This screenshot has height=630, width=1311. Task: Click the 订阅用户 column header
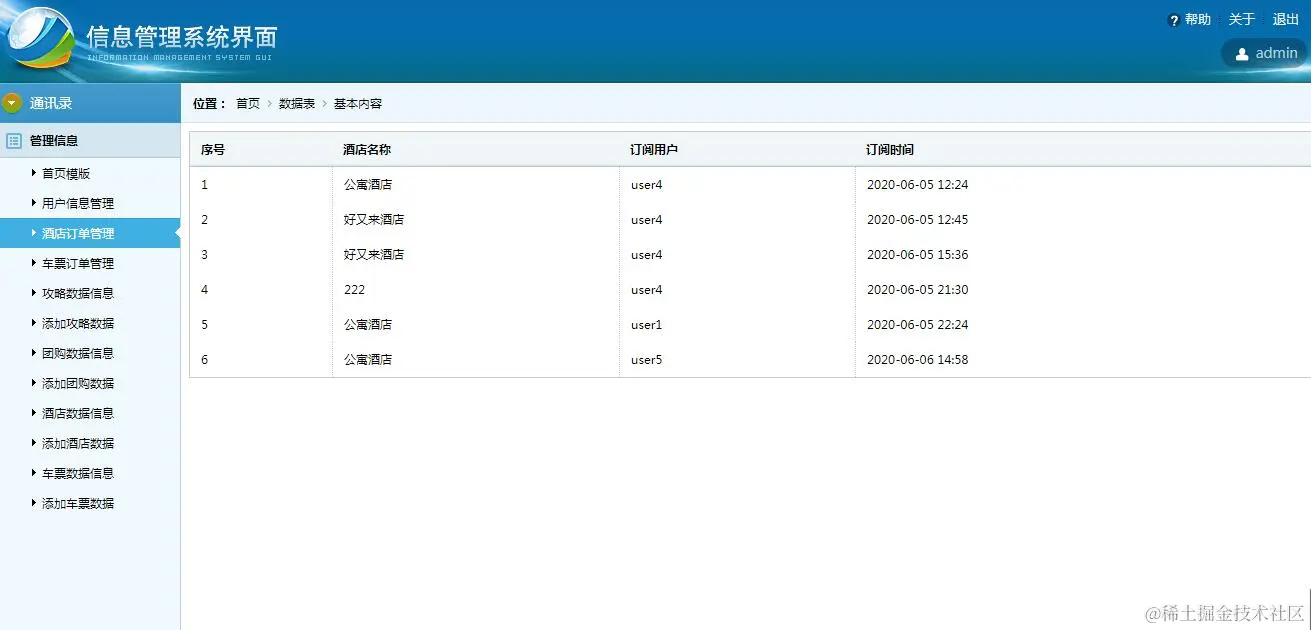[x=655, y=150]
